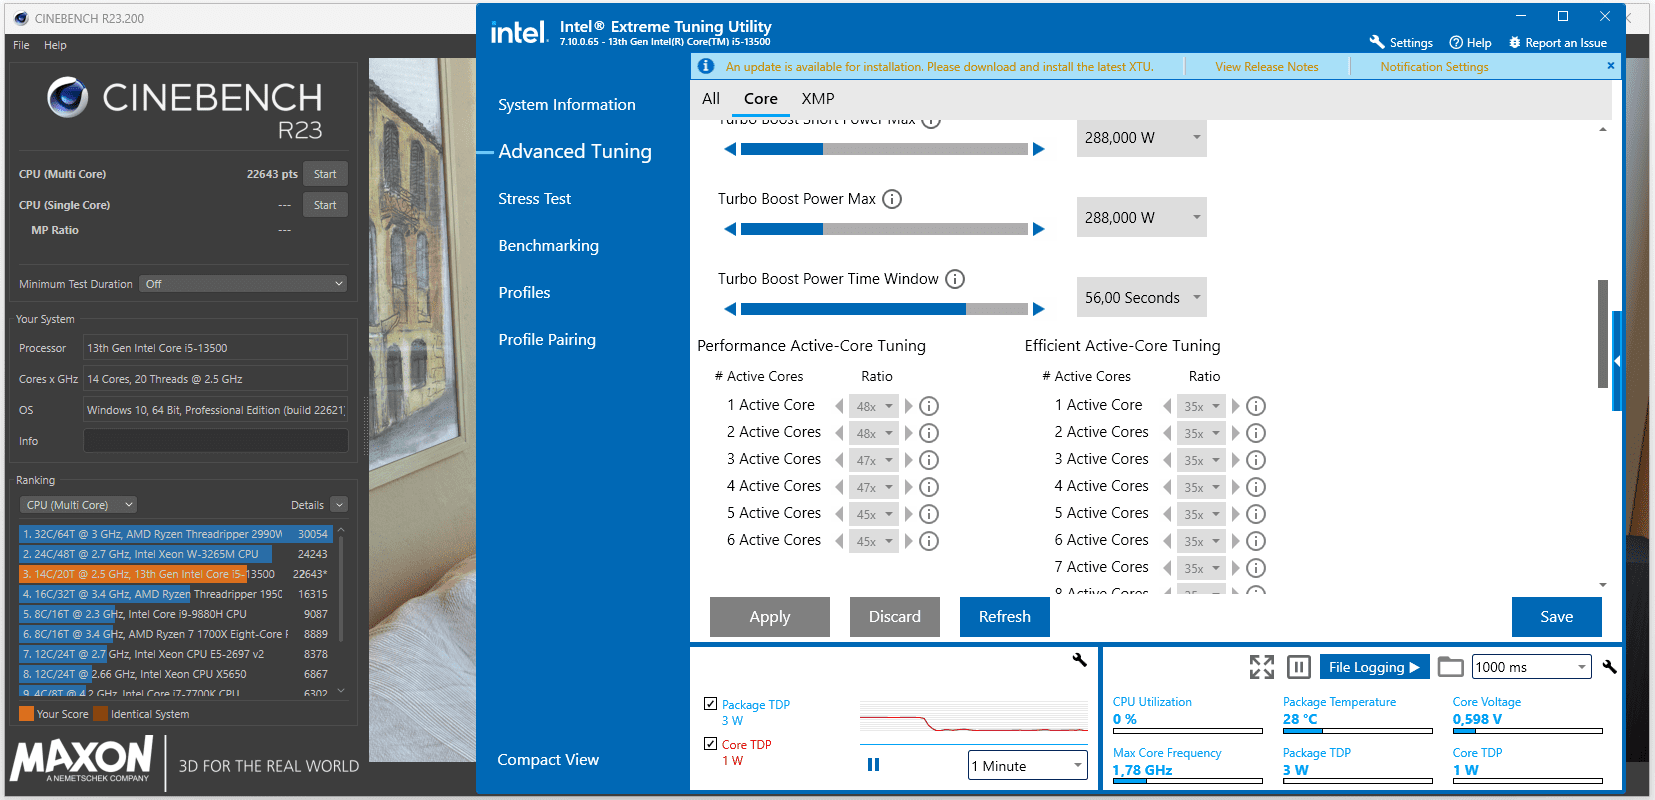
Task: Show info for Turbo Boost Power Max
Action: coord(892,199)
